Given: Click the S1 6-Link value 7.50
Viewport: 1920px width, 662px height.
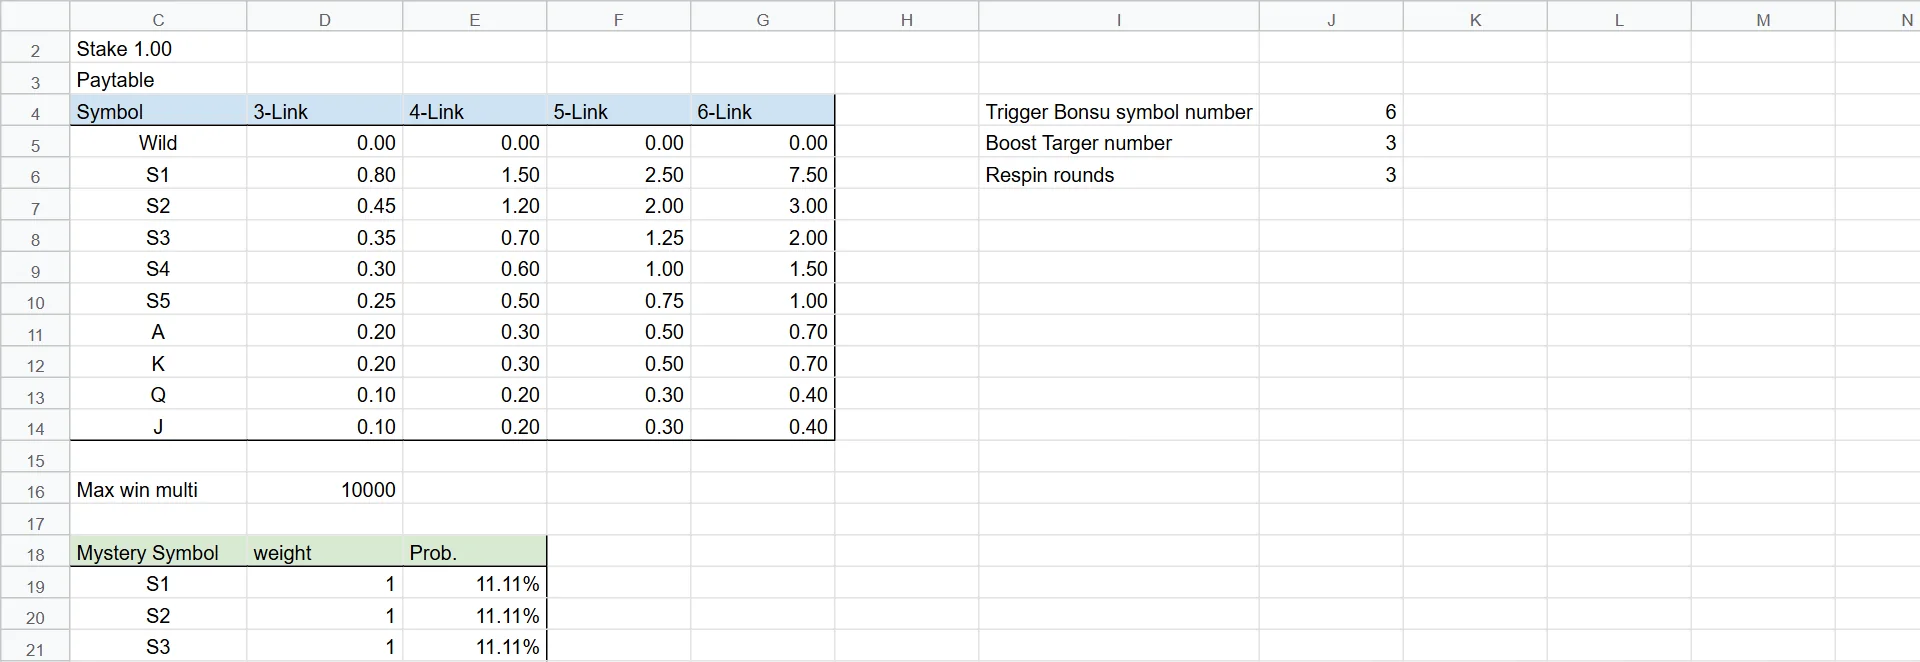Looking at the screenshot, I should pos(762,175).
